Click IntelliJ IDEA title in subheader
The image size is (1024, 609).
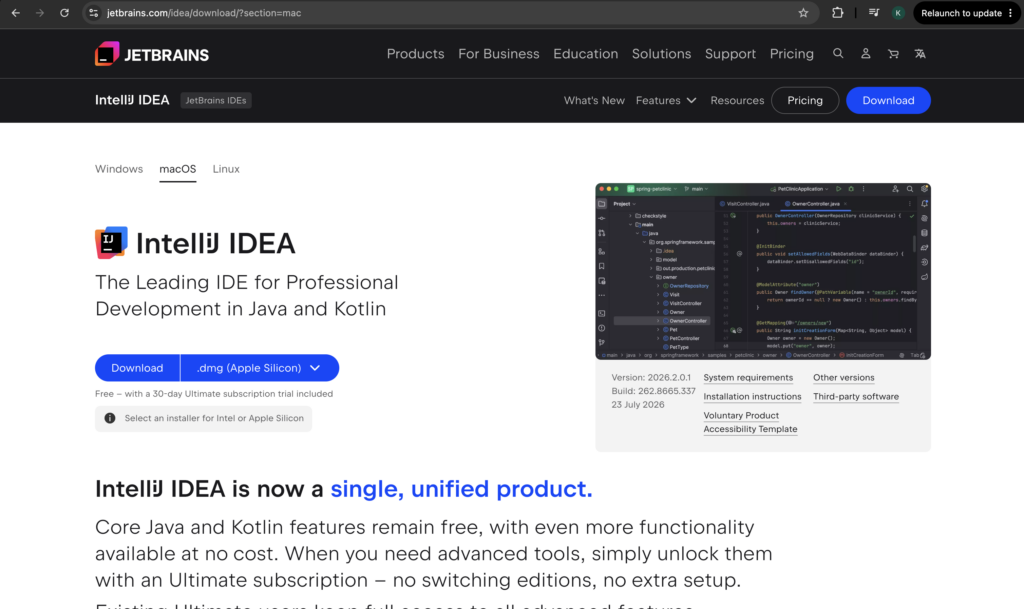(132, 100)
